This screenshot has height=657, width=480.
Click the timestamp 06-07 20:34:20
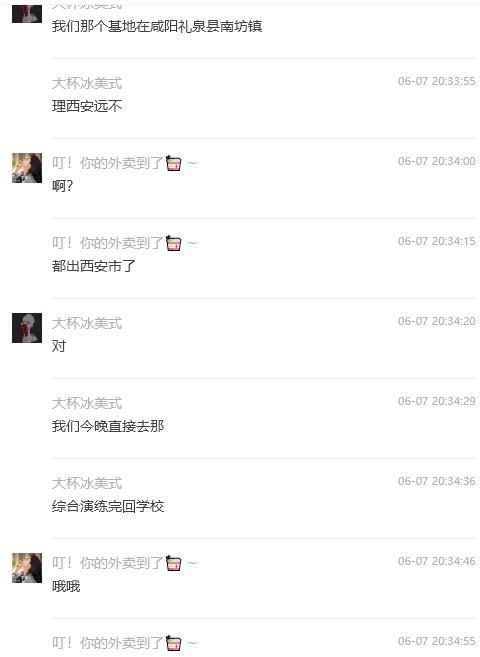436,321
